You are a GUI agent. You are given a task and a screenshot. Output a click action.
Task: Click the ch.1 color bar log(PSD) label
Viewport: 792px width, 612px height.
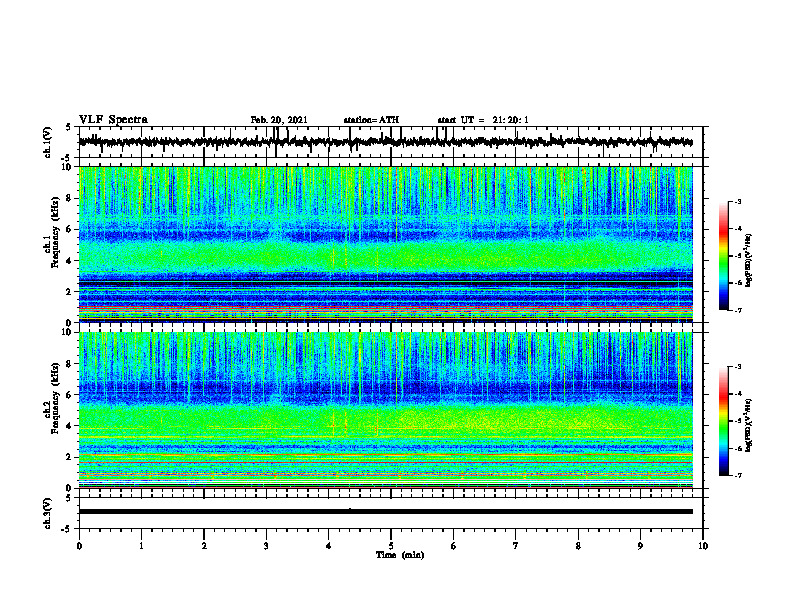[x=749, y=261]
